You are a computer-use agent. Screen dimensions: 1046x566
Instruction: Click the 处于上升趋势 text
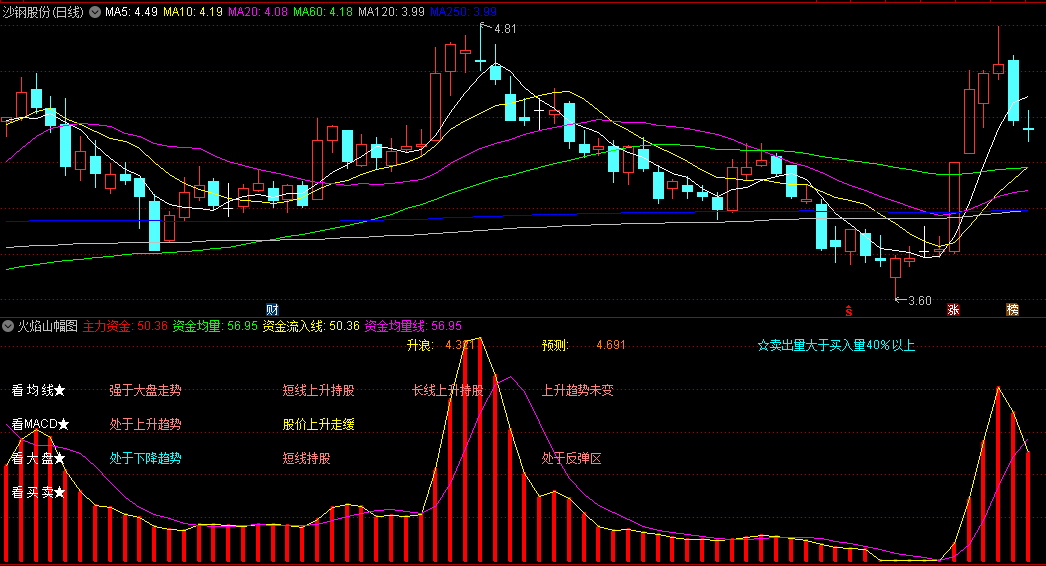[145, 424]
